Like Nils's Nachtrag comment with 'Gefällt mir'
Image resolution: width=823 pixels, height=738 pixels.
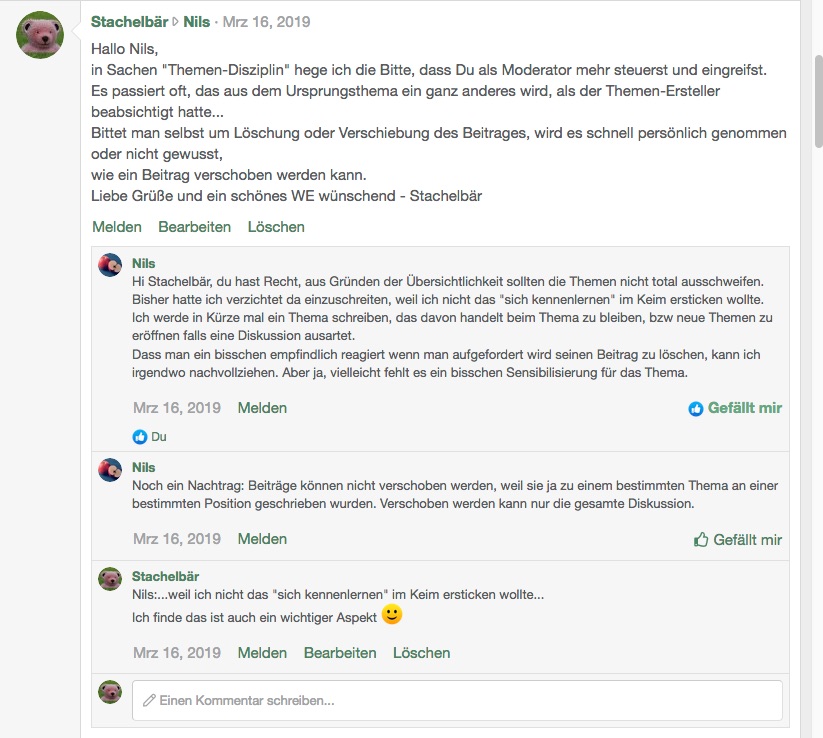coord(738,540)
